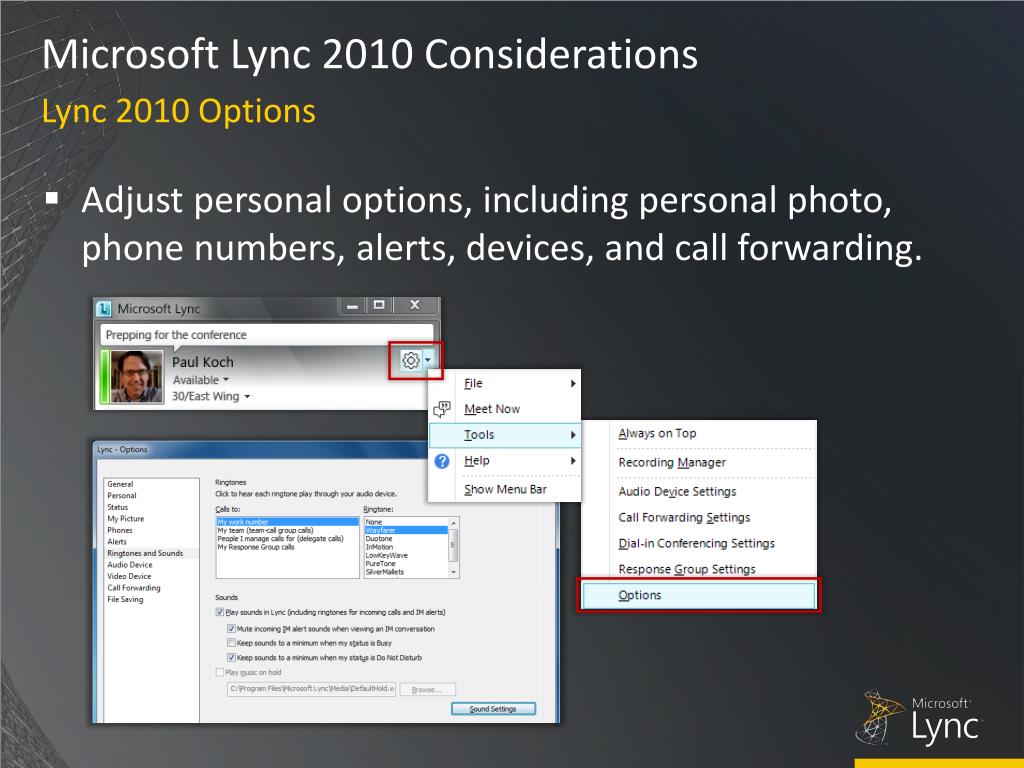This screenshot has height=768, width=1024.
Task: Open Response Group Settings
Action: pos(699,569)
